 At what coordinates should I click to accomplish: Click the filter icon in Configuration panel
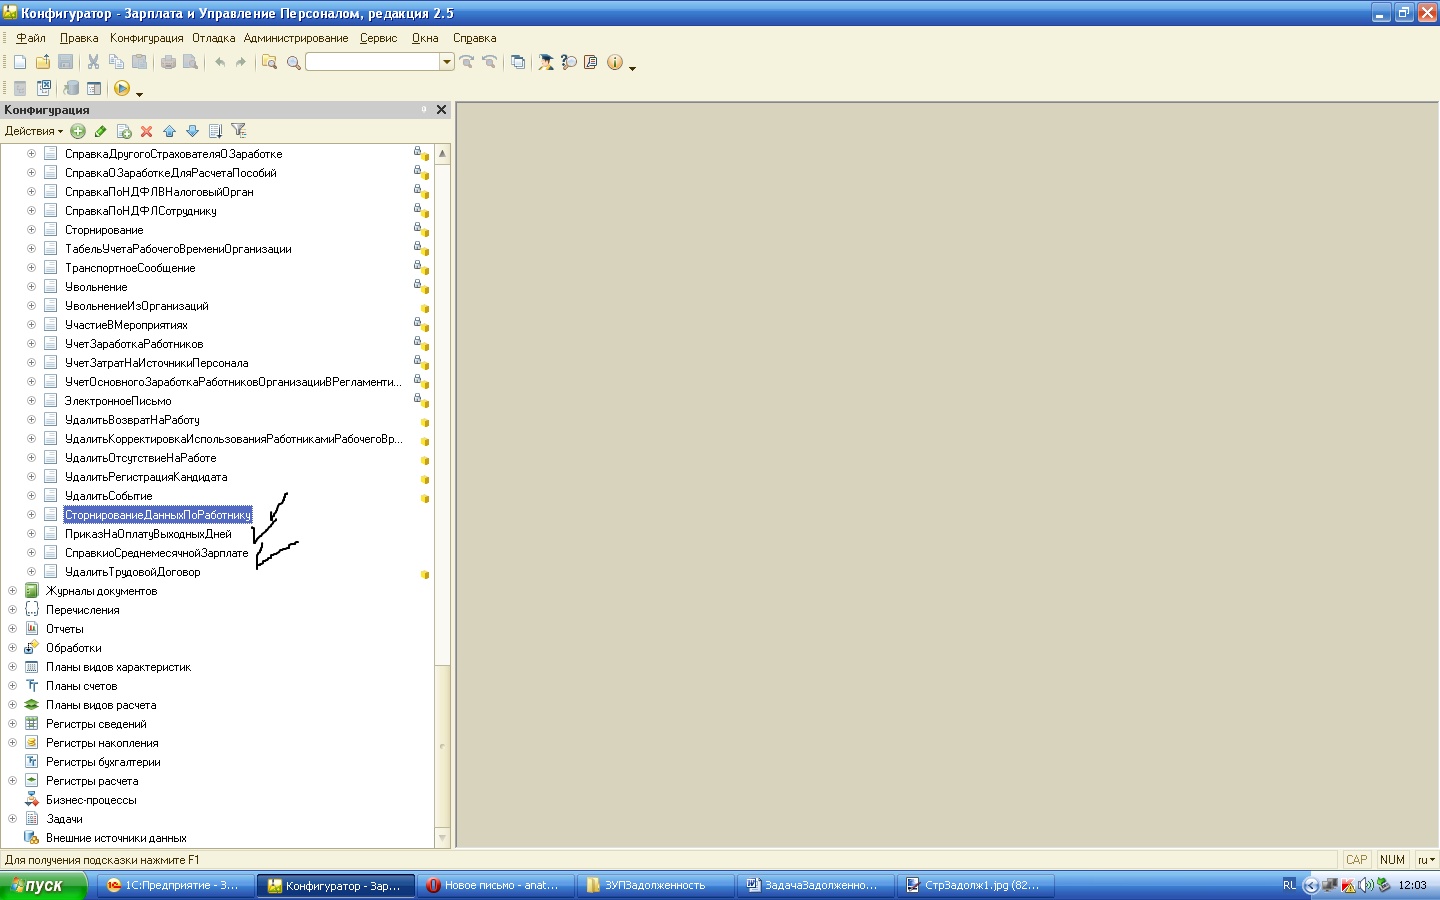pyautogui.click(x=238, y=130)
